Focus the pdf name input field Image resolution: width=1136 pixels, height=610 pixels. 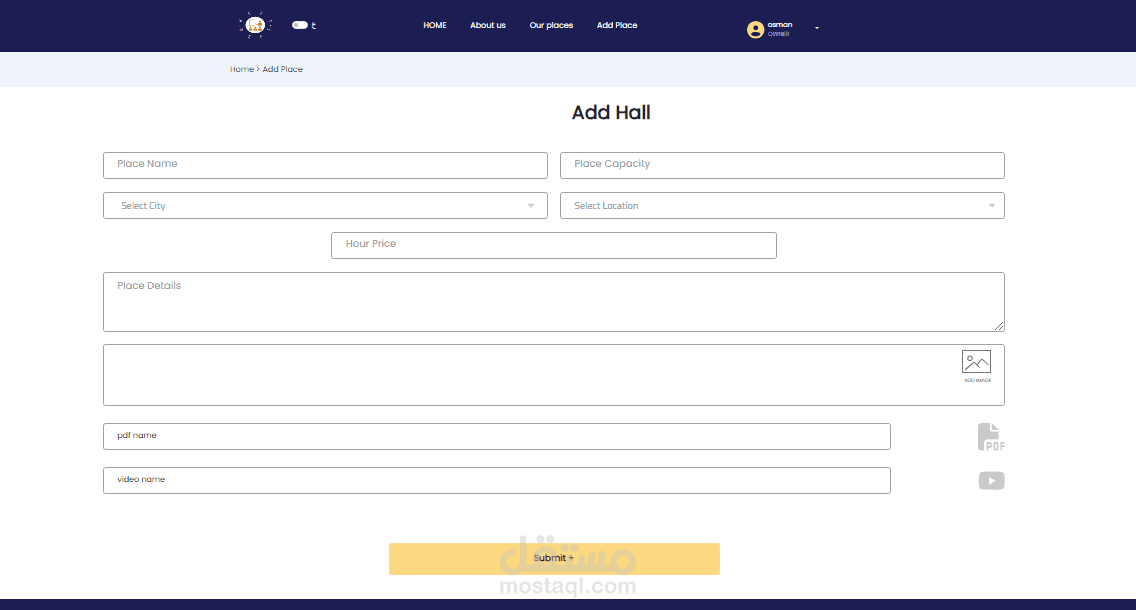tap(496, 437)
